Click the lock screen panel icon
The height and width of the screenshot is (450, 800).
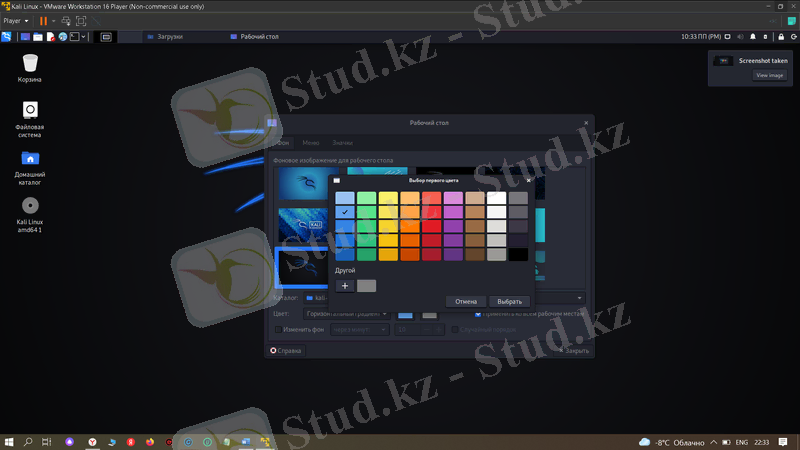pos(781,37)
